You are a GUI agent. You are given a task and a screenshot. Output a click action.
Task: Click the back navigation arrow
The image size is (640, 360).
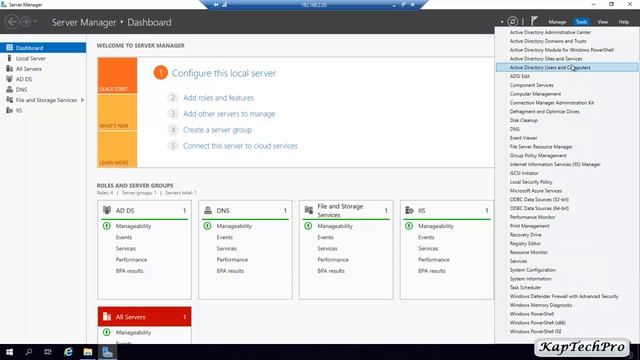click(12, 22)
